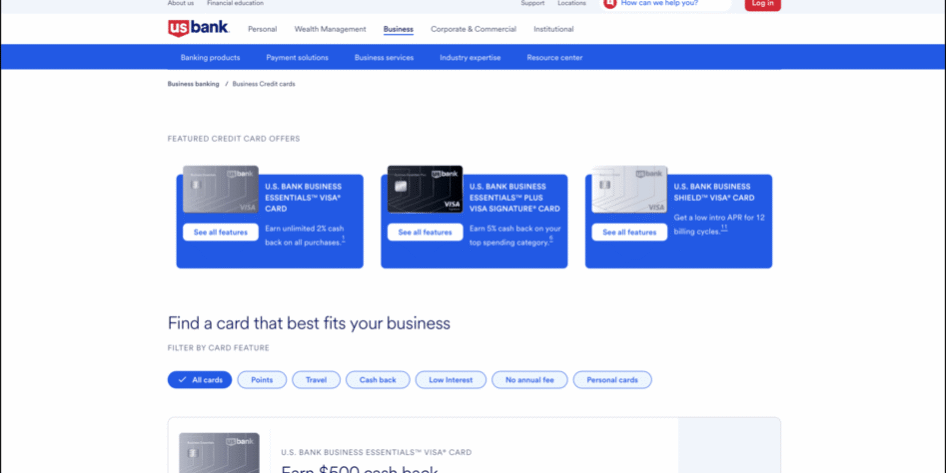
Task: Click the Business banking breadcrumb
Action: pyautogui.click(x=193, y=84)
